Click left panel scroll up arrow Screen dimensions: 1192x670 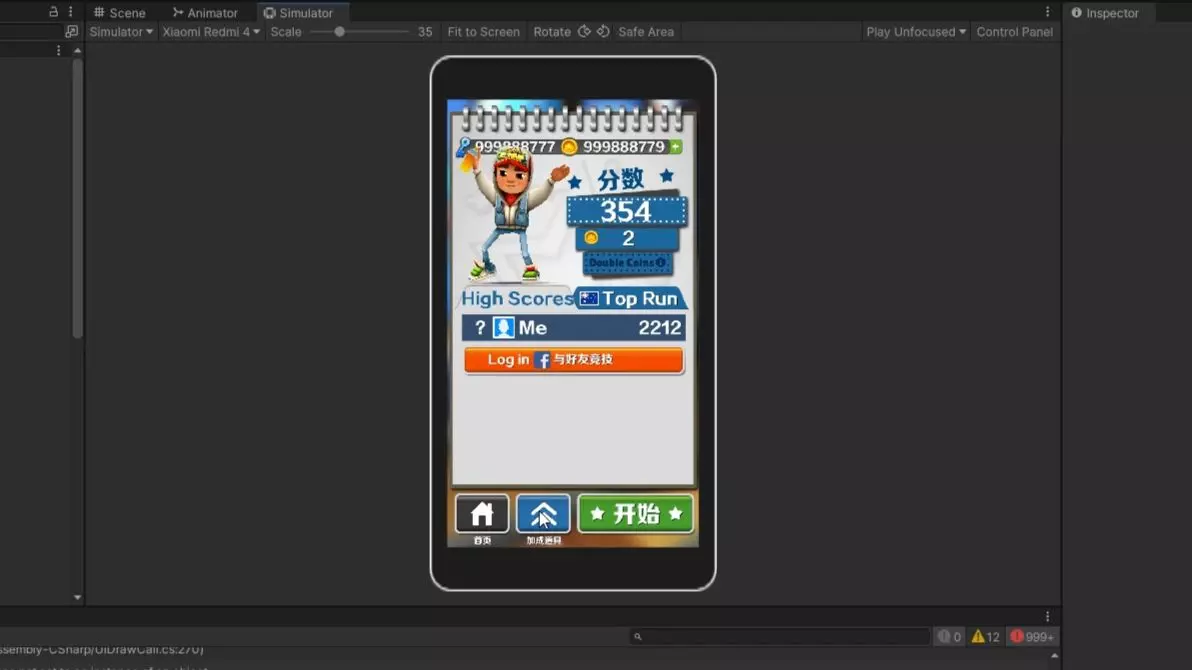point(78,50)
